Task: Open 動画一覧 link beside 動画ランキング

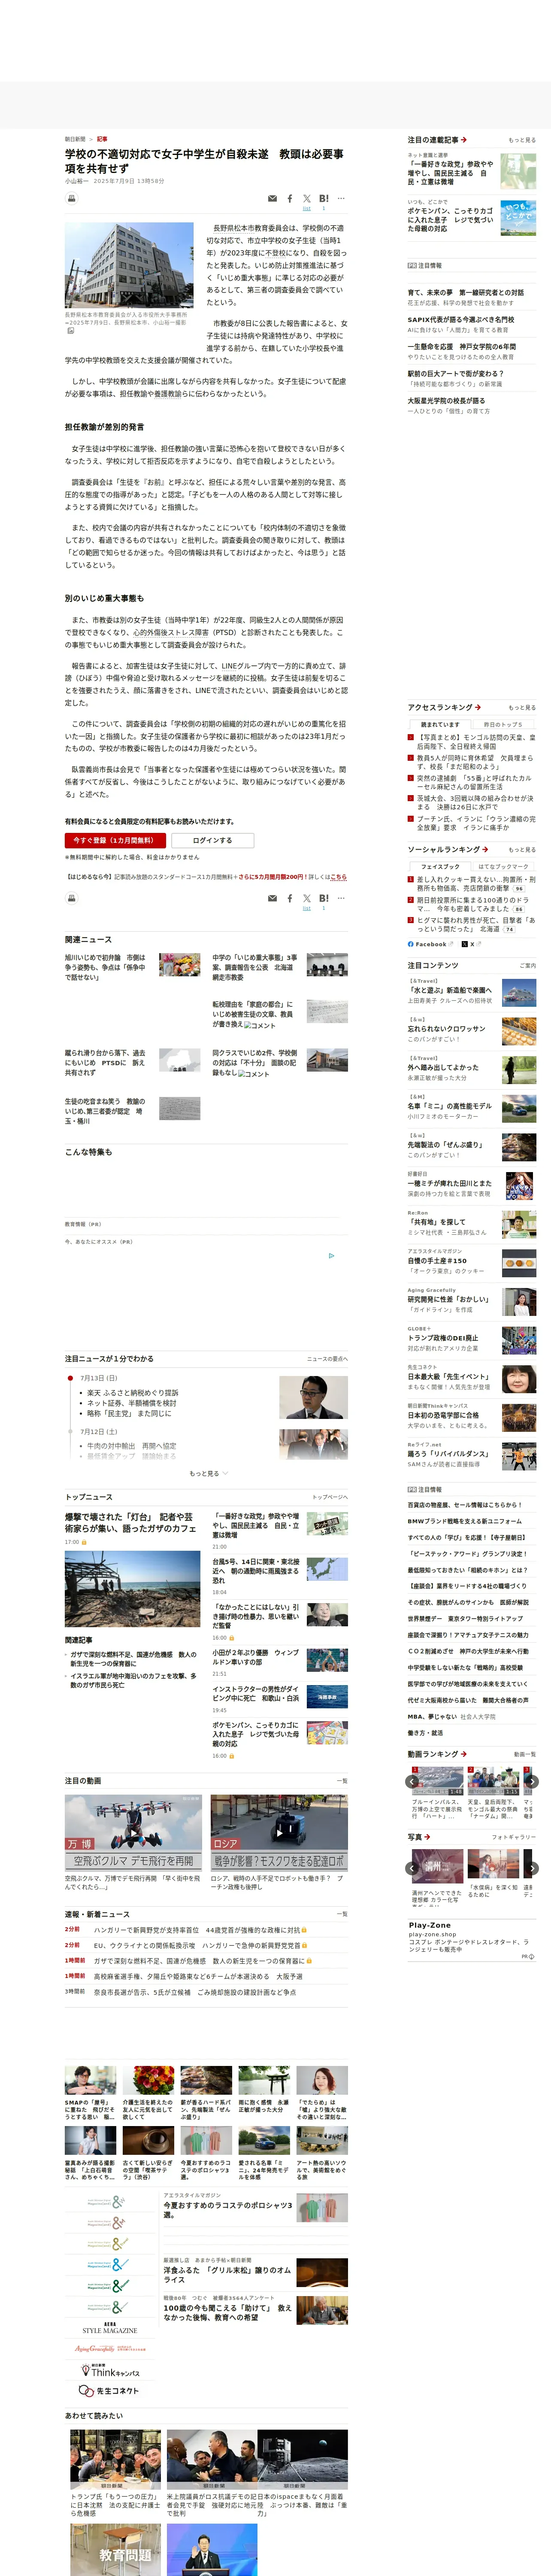Action: (525, 1753)
